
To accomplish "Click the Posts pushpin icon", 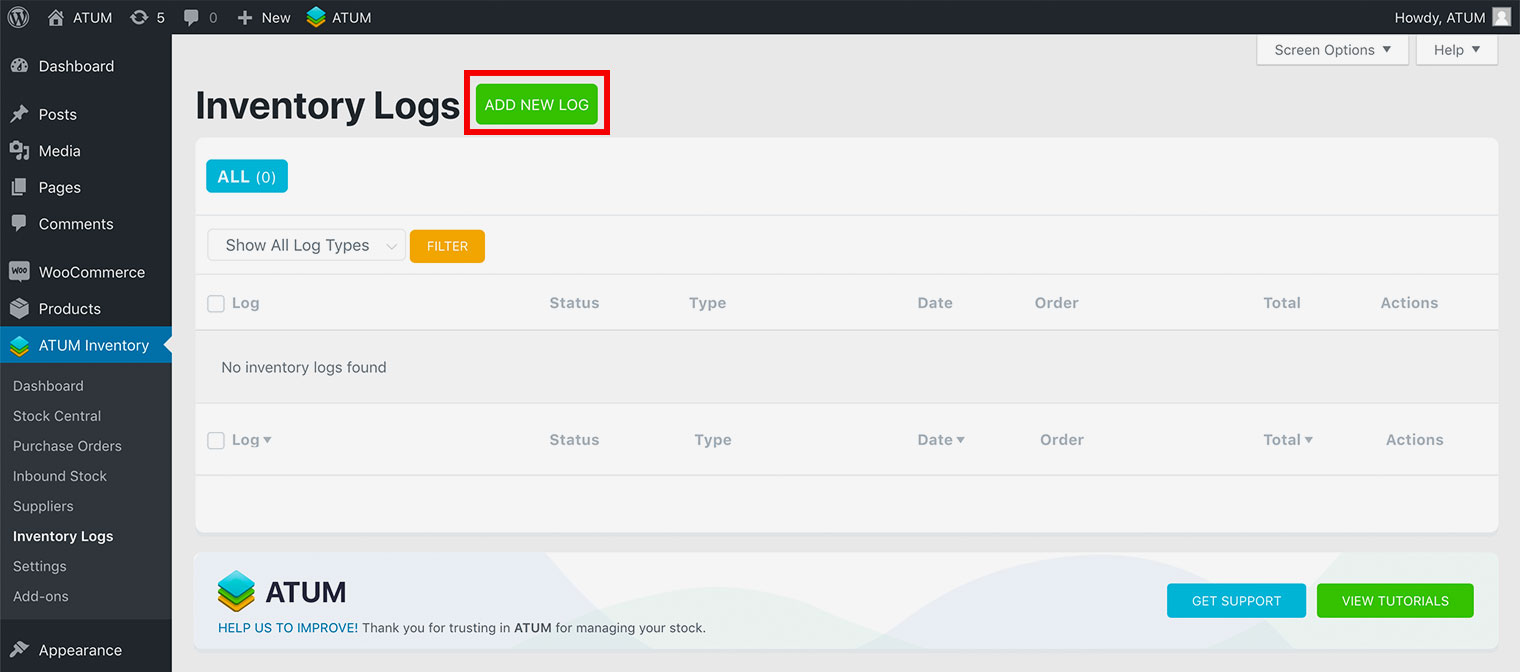I will click(19, 114).
